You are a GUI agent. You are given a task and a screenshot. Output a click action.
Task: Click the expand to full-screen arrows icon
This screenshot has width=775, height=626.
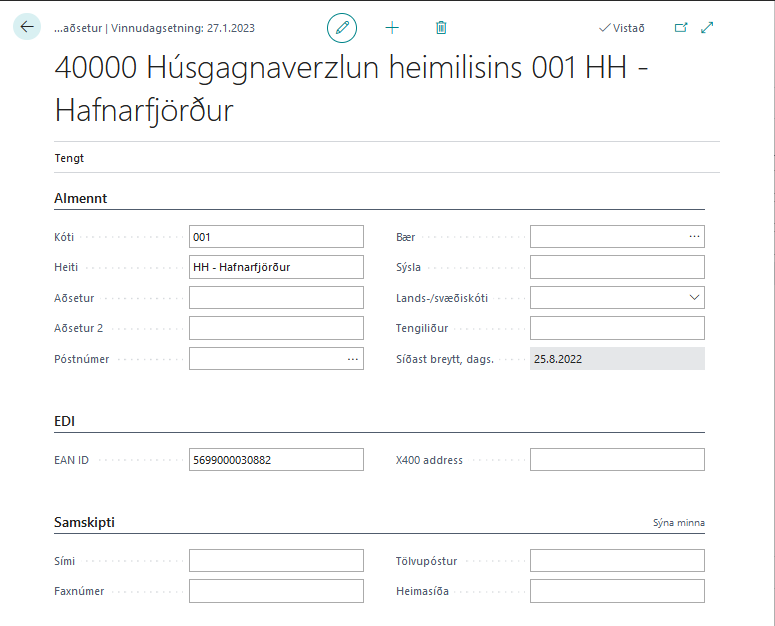pos(708,28)
